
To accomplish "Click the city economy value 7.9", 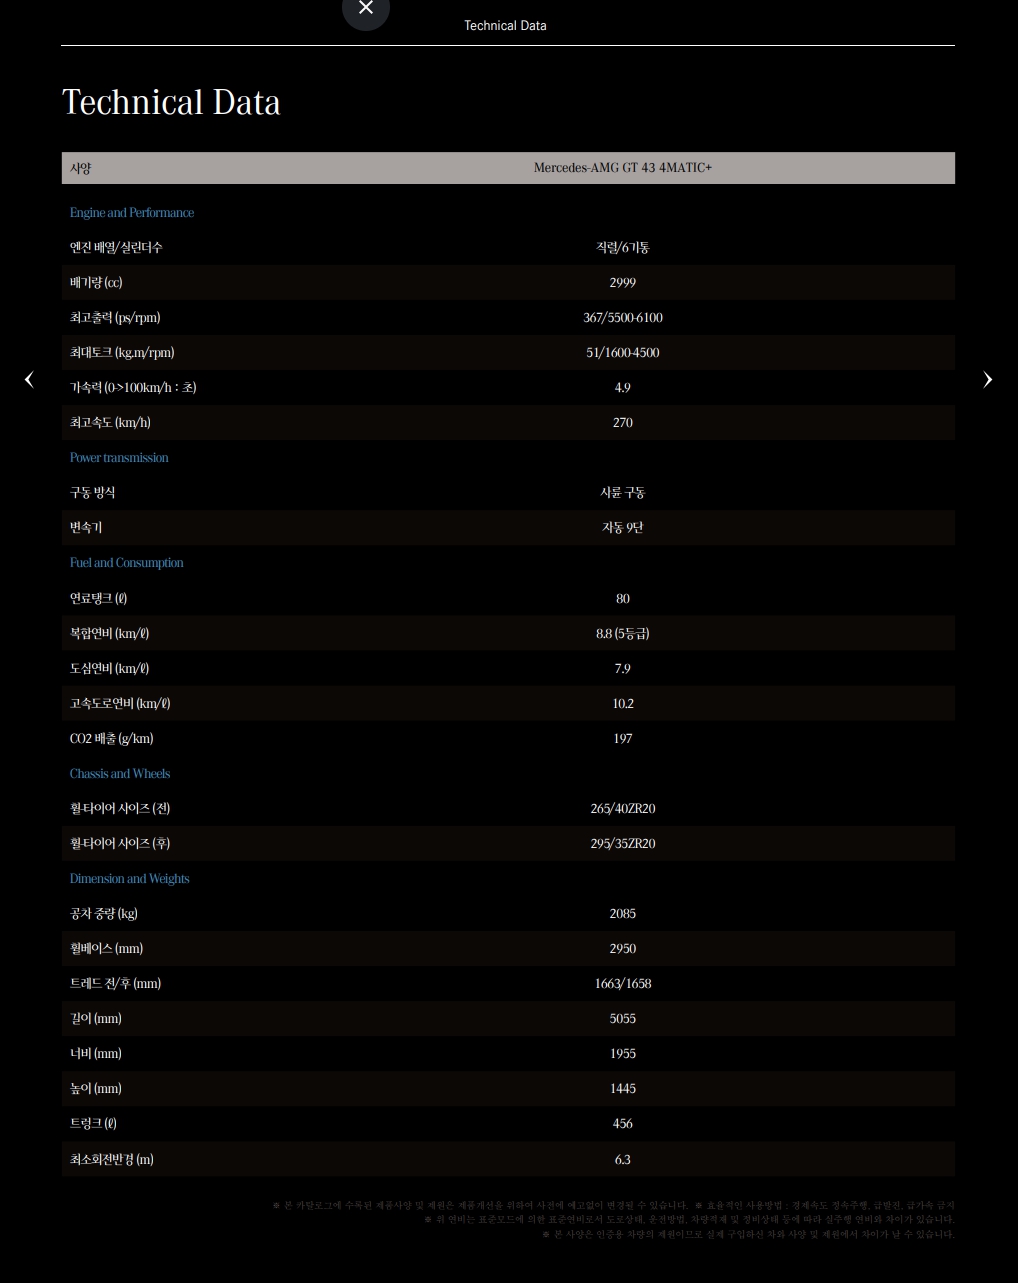I will tap(623, 669).
